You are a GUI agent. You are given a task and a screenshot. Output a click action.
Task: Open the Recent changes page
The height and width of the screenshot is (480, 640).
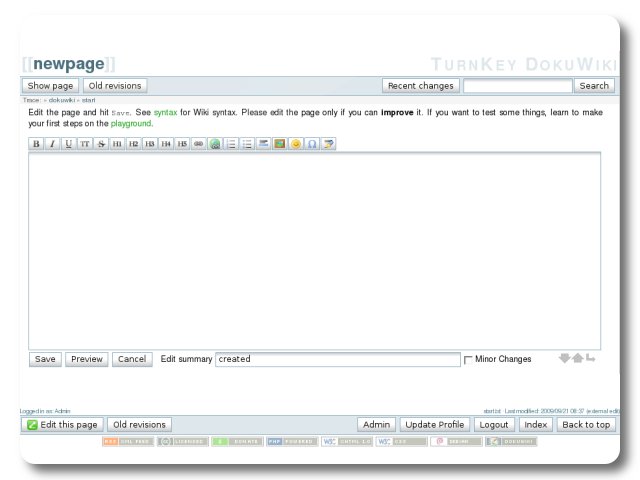click(421, 86)
